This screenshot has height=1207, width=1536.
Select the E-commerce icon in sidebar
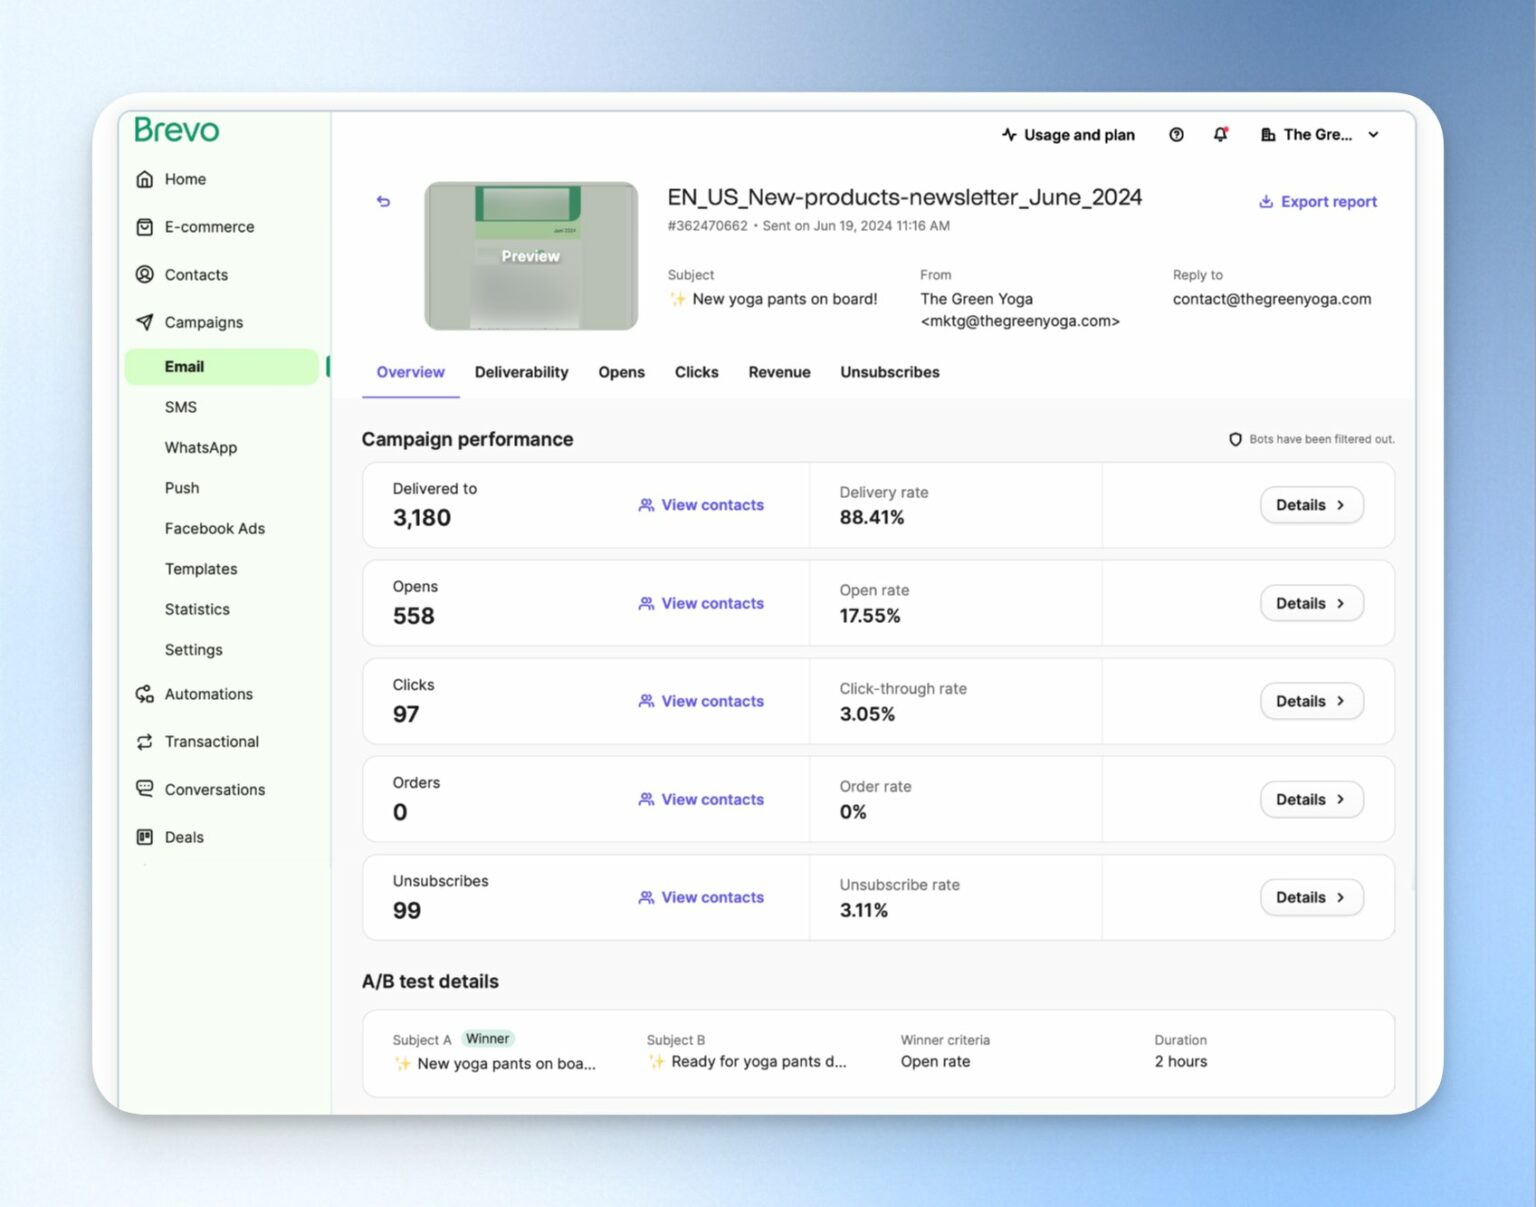click(144, 227)
